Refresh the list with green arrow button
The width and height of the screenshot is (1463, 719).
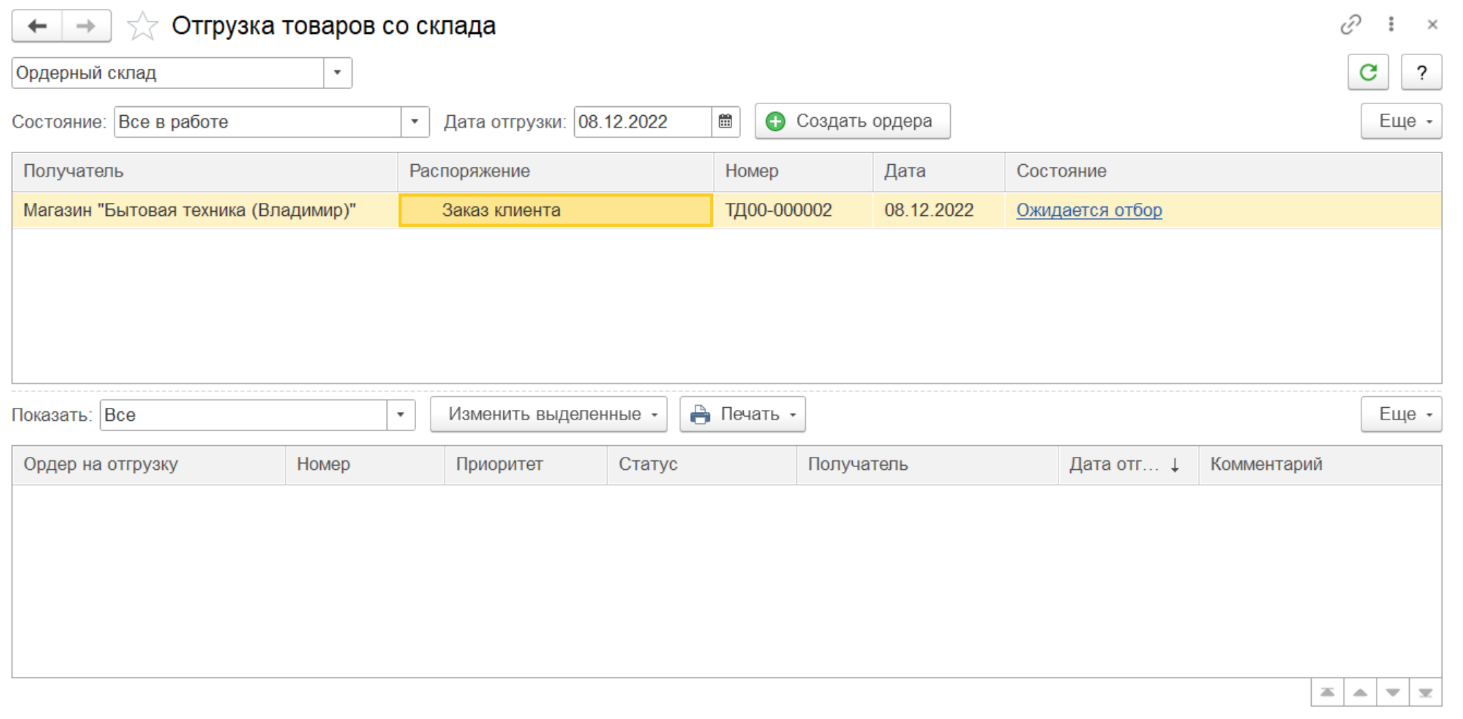(x=1368, y=72)
